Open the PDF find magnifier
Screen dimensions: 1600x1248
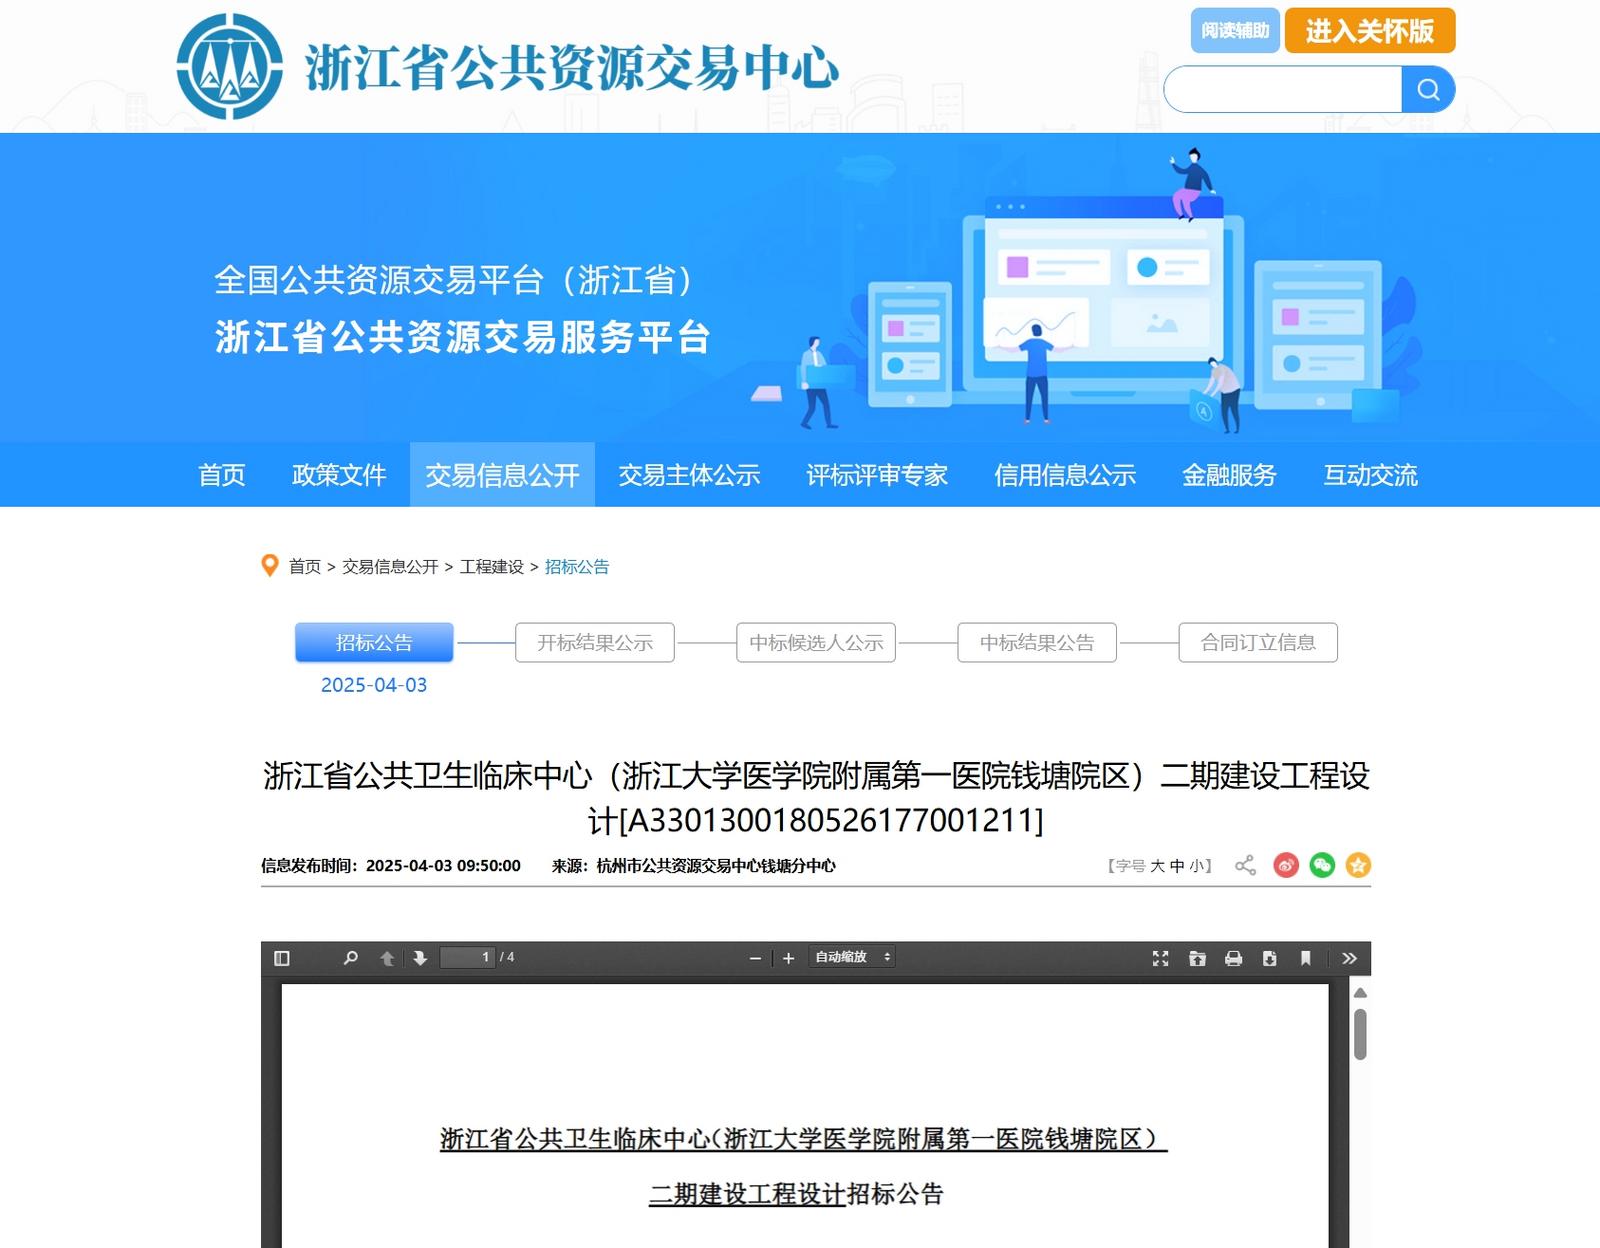pos(350,958)
